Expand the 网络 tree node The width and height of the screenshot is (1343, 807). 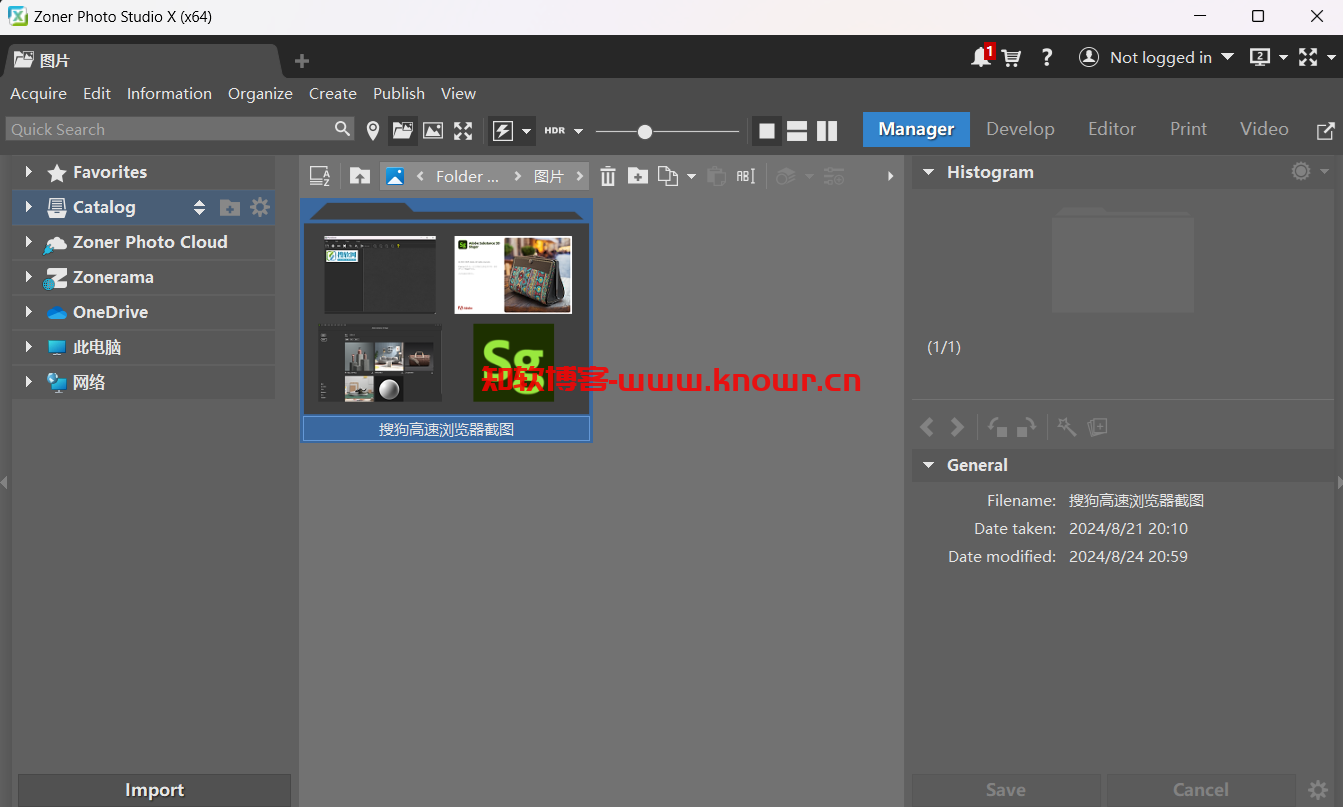[28, 382]
